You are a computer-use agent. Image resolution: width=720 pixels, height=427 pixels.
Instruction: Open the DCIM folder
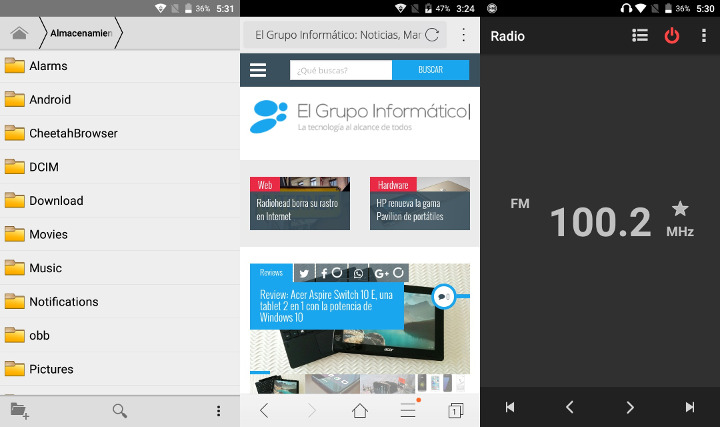pos(120,167)
